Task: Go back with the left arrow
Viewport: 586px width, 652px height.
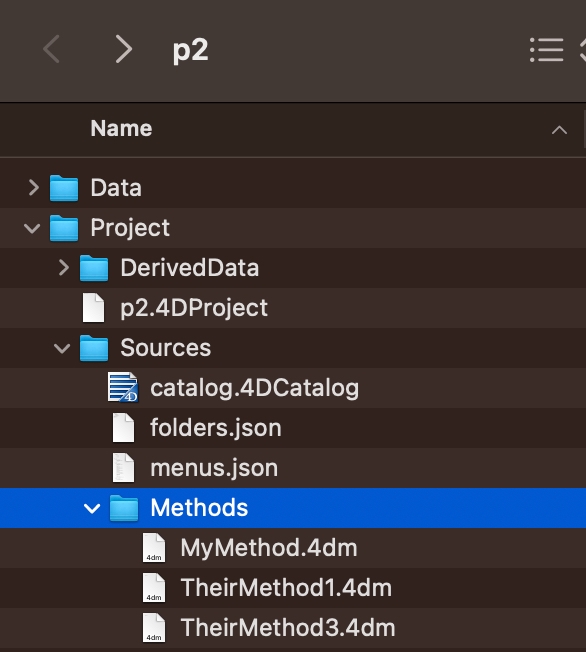Action: point(52,49)
